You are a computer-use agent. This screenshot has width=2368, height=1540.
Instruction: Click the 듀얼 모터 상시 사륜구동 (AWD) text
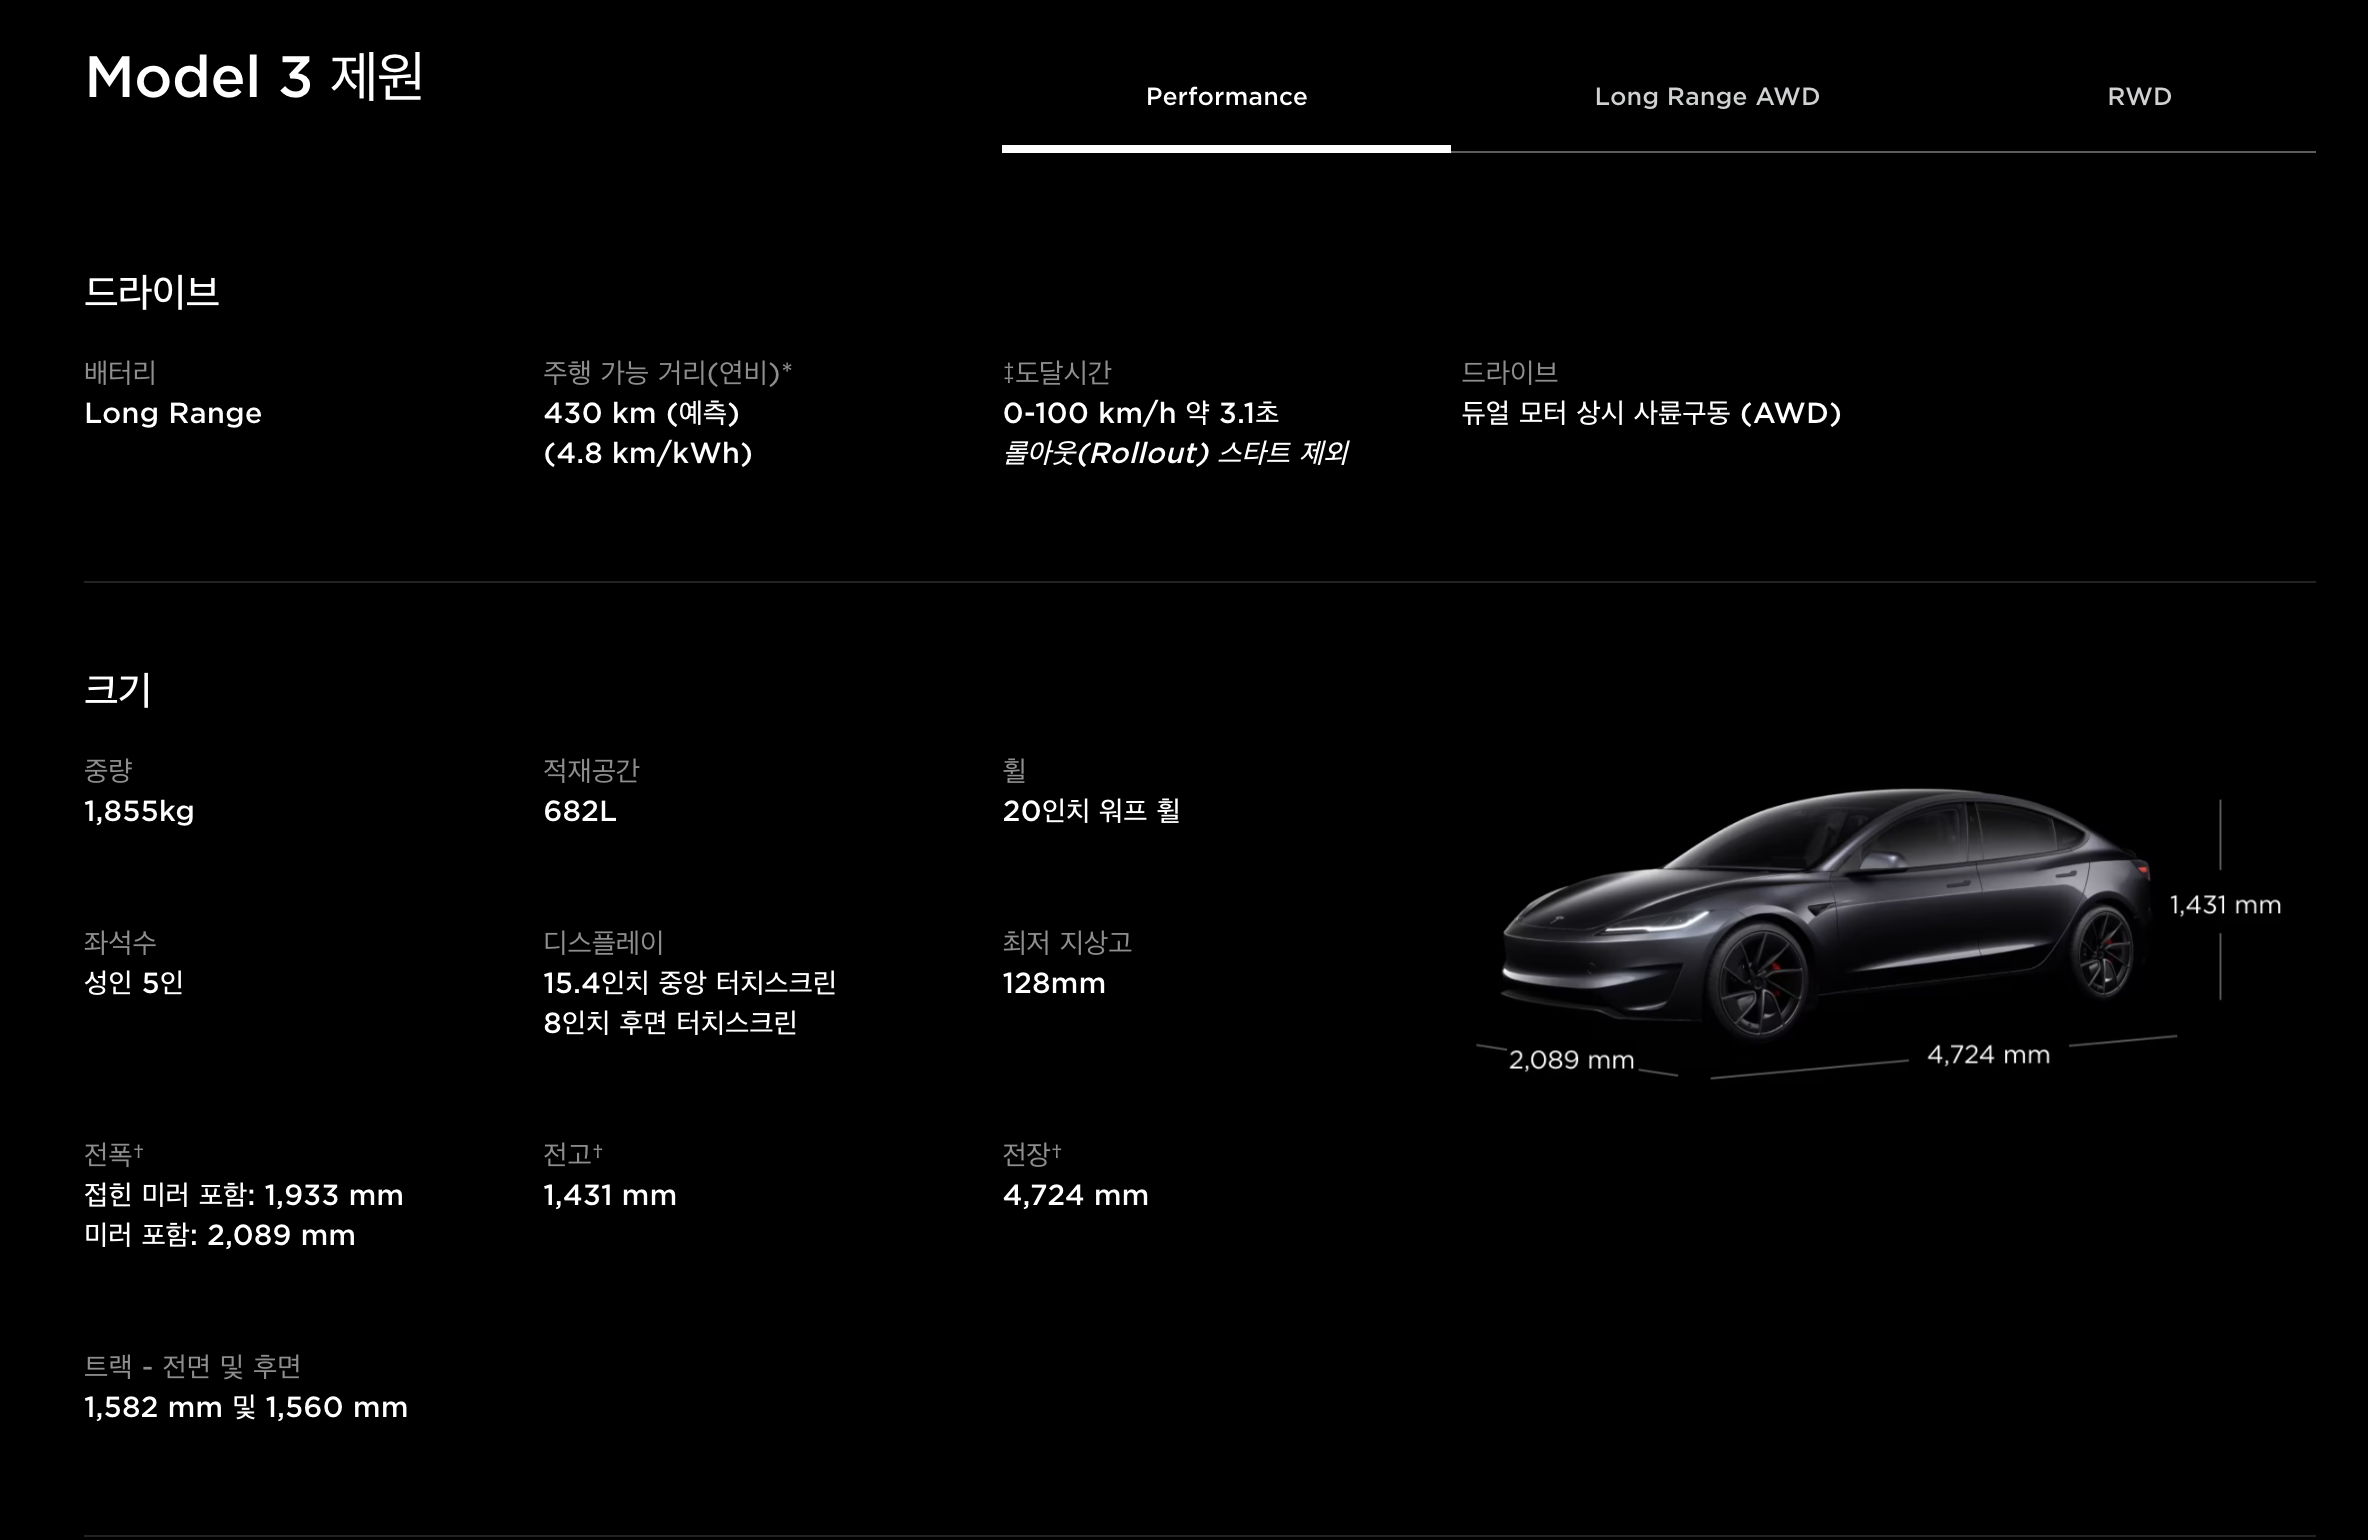tap(1650, 413)
